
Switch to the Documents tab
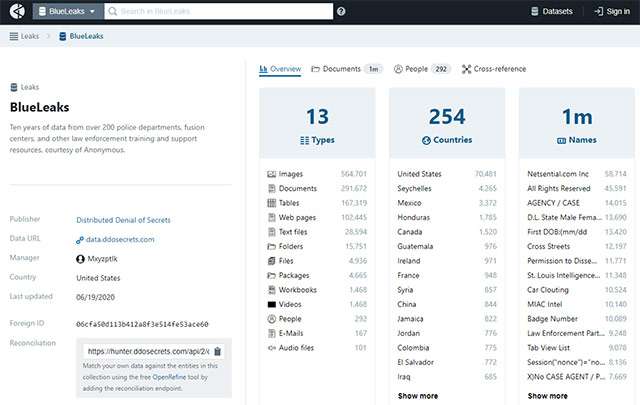[347, 69]
